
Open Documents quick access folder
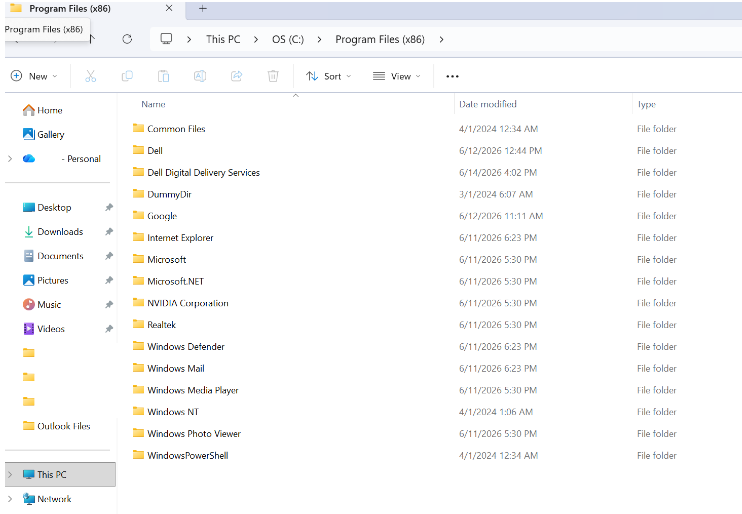[53, 256]
